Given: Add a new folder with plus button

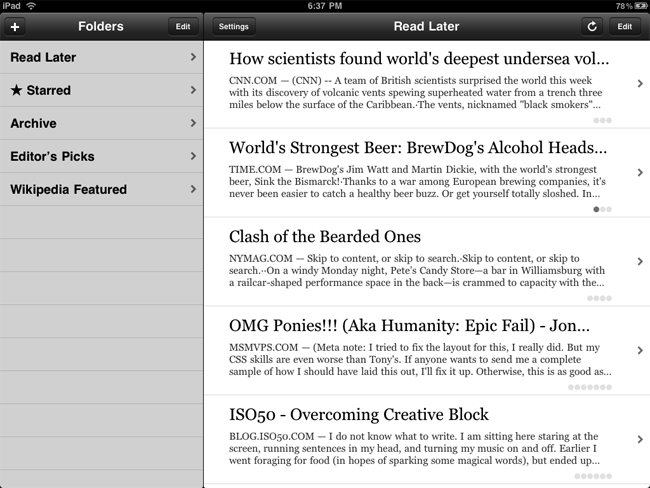Looking at the screenshot, I should pyautogui.click(x=14, y=27).
